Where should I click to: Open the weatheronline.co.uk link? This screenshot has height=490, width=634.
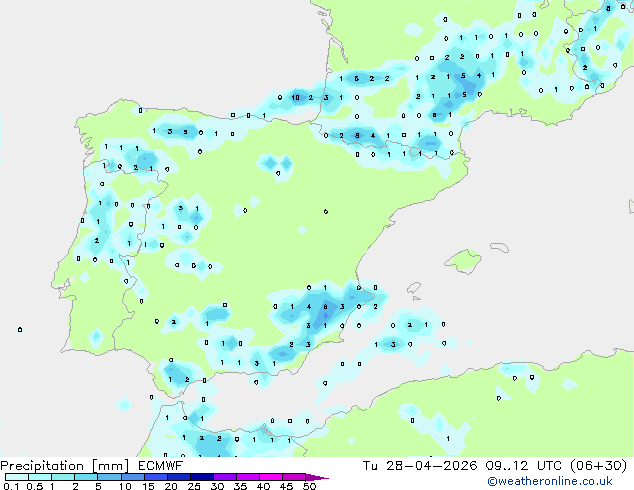(550, 481)
